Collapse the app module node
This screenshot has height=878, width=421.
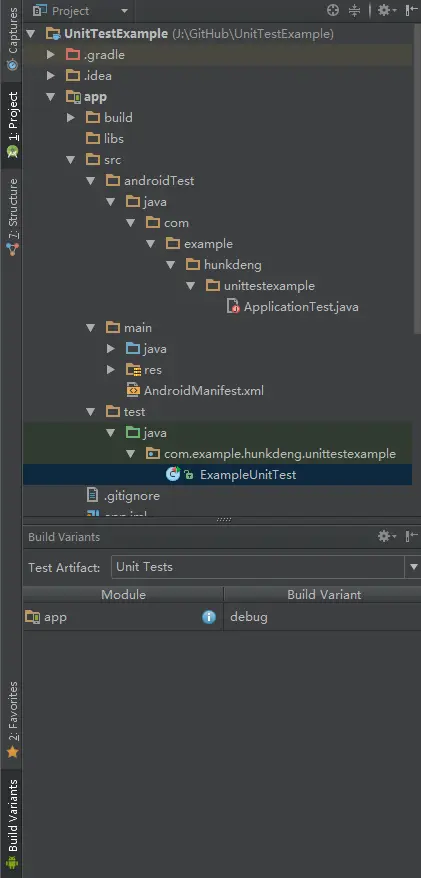[51, 97]
